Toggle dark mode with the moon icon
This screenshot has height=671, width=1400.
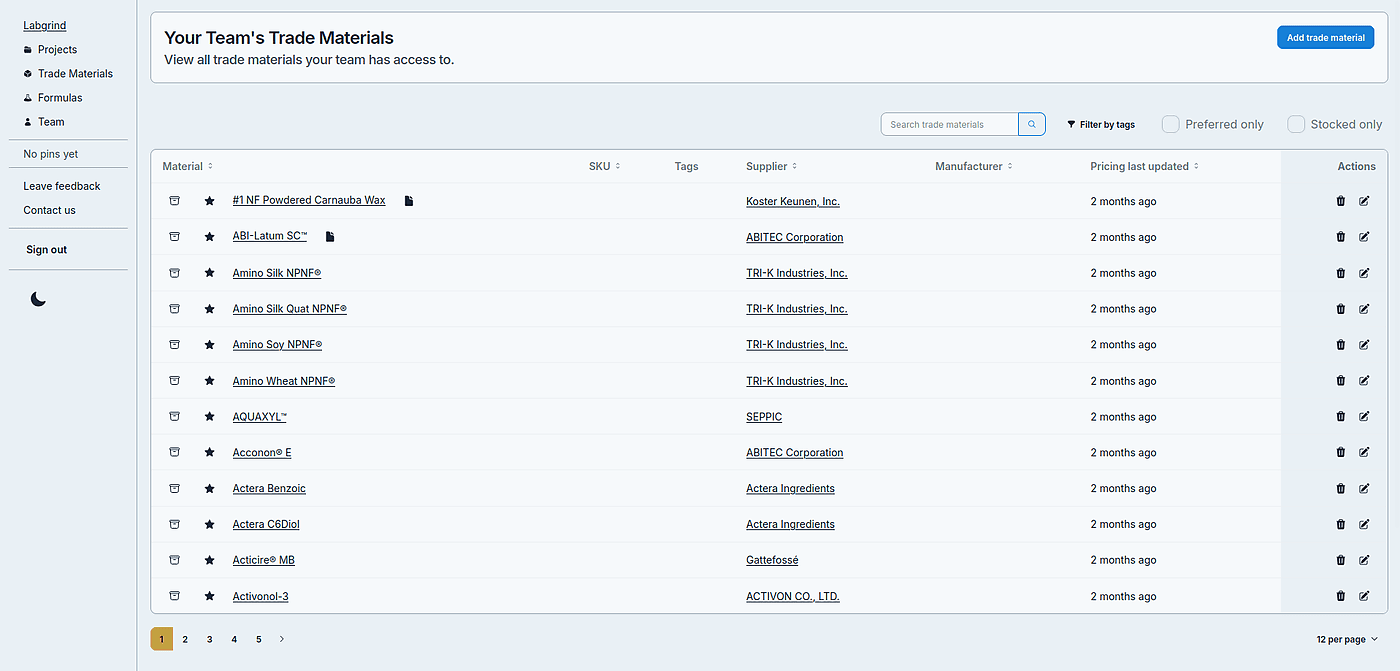[38, 299]
